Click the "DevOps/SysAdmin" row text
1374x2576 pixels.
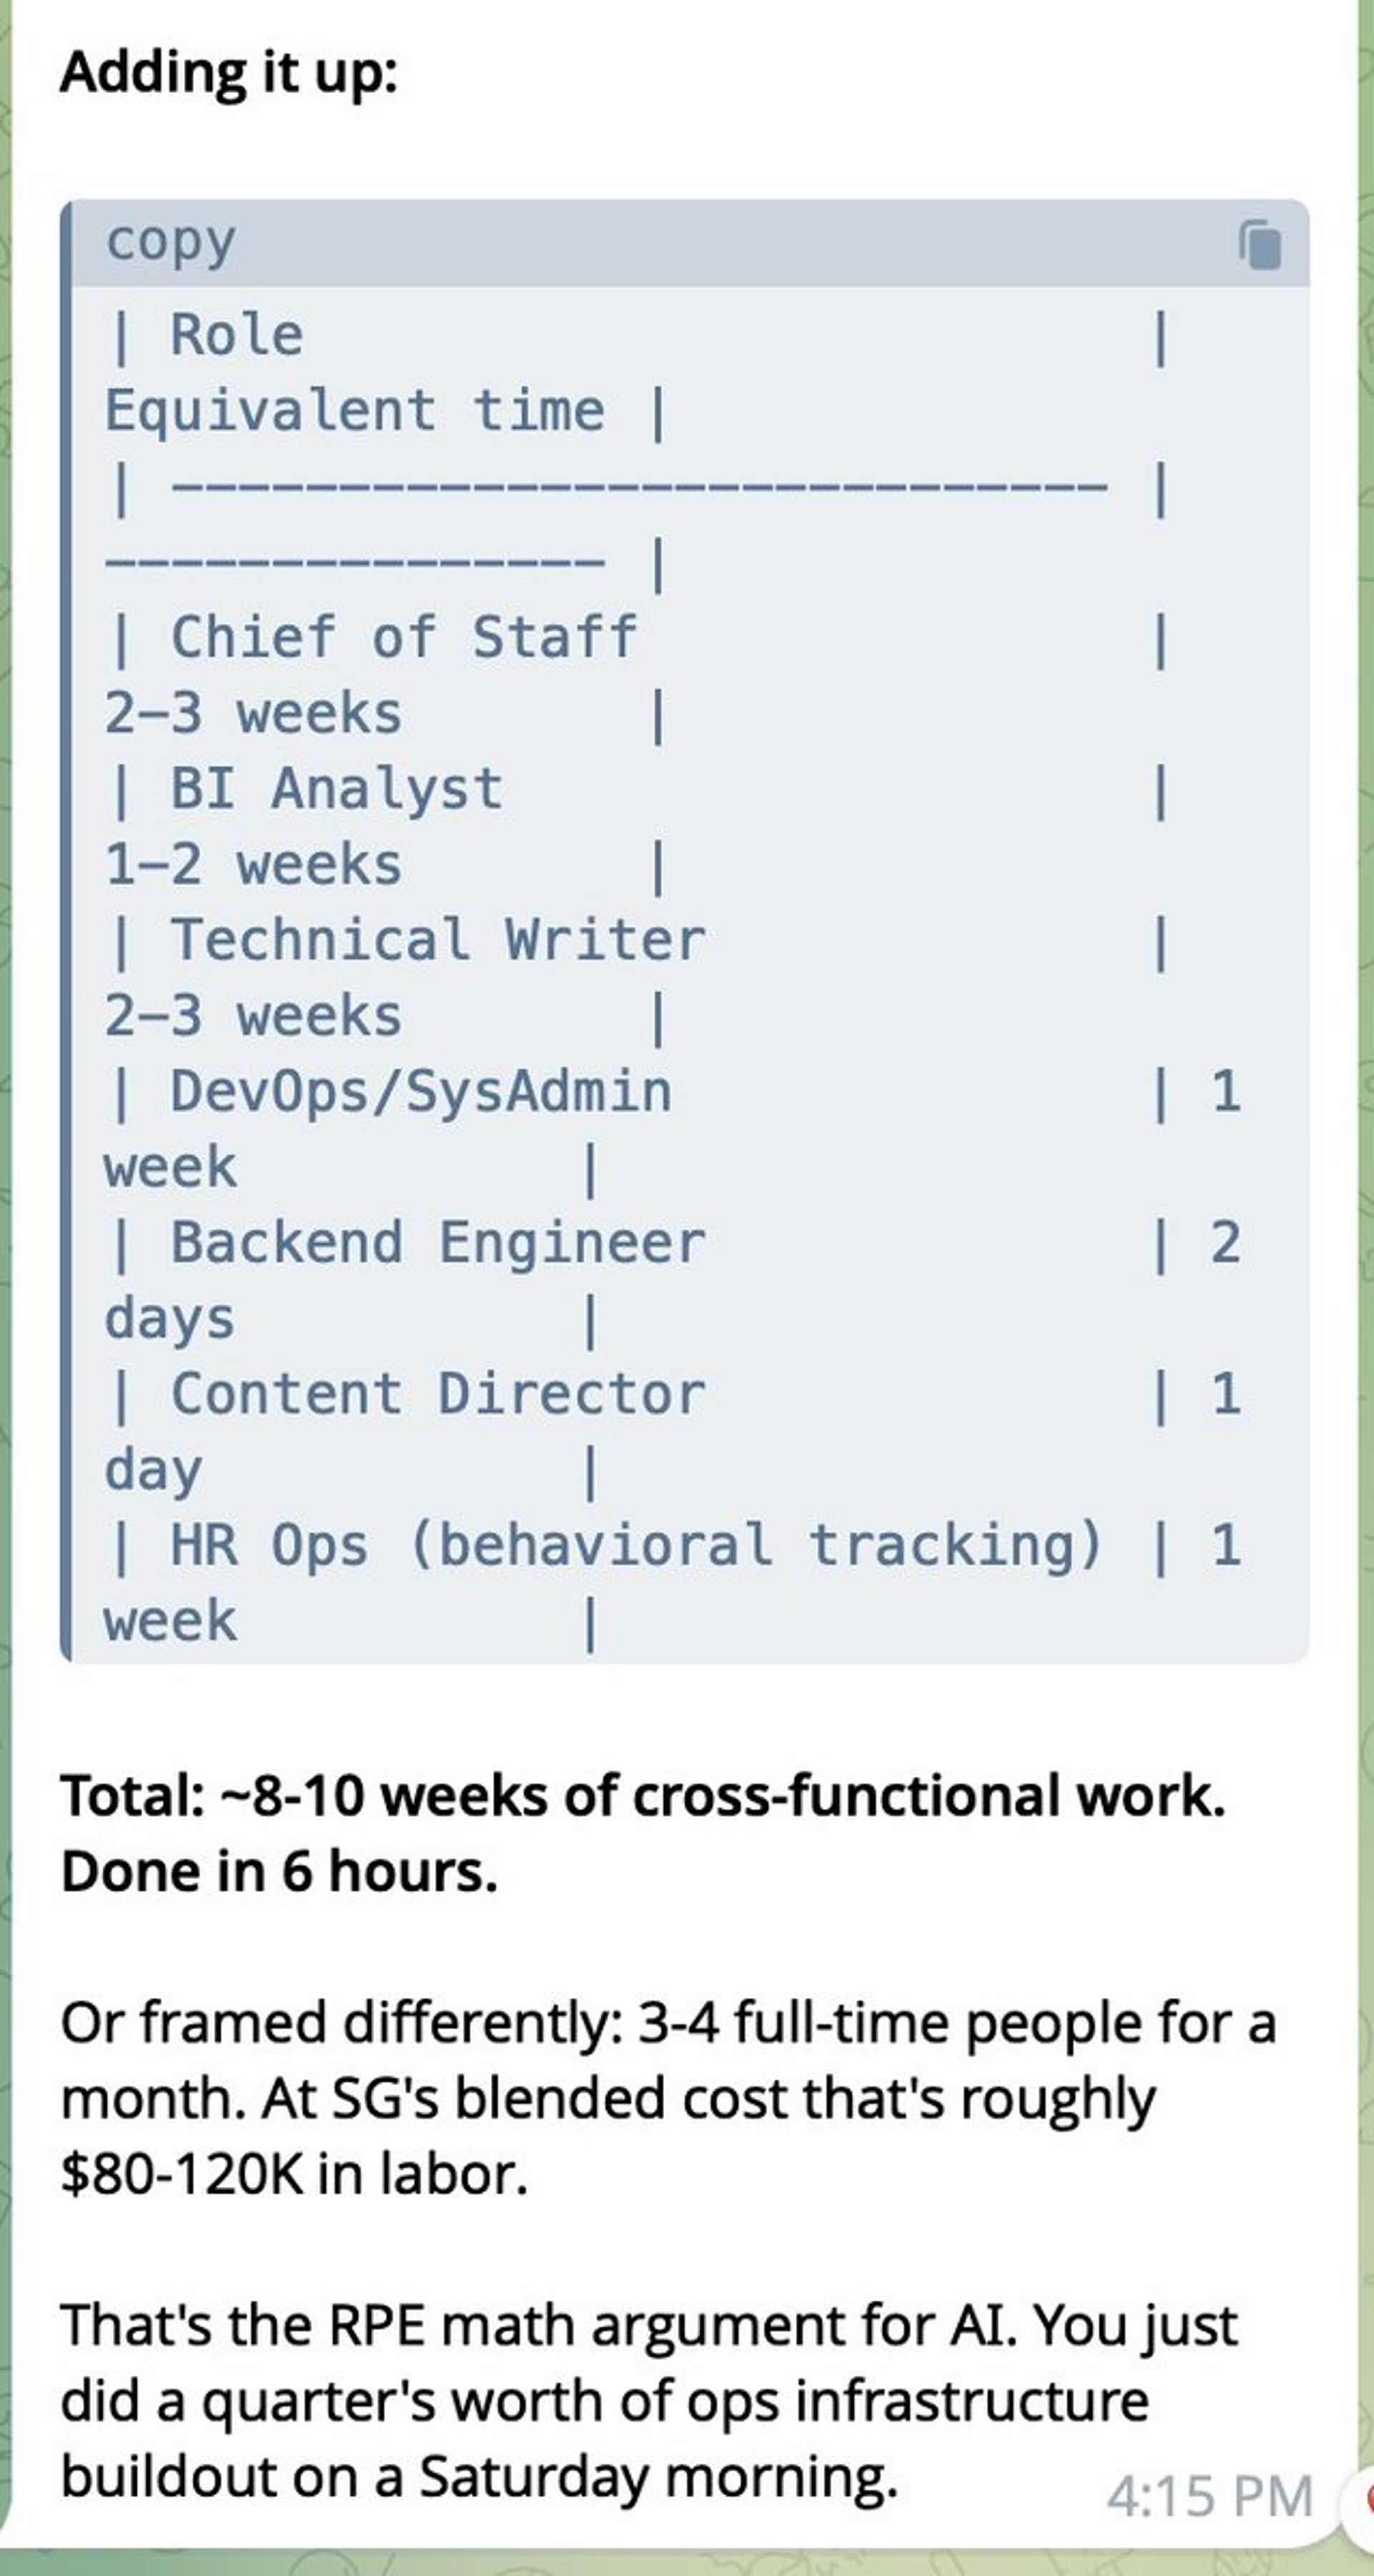point(420,1091)
